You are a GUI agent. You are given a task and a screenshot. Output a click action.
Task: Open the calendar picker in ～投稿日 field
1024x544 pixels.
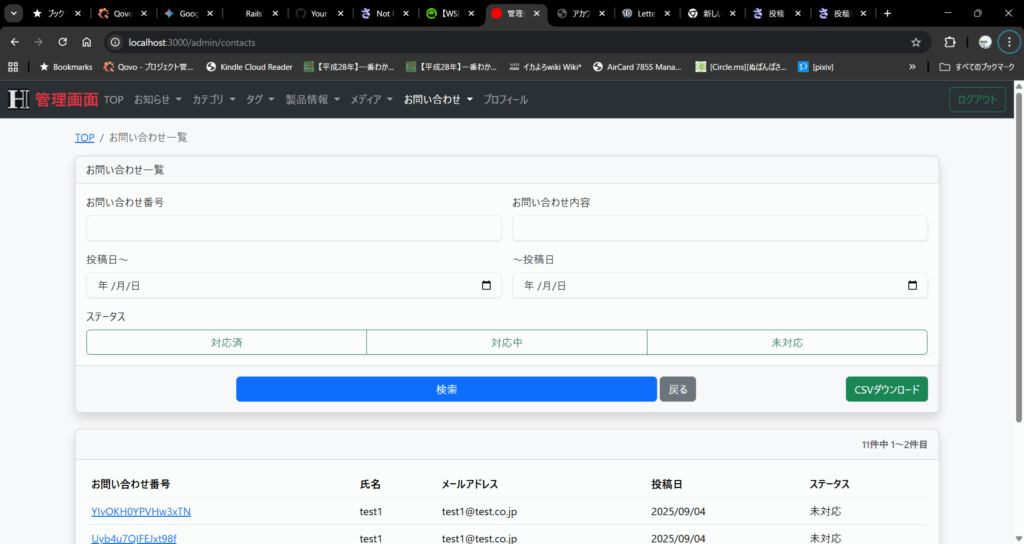[x=912, y=285]
